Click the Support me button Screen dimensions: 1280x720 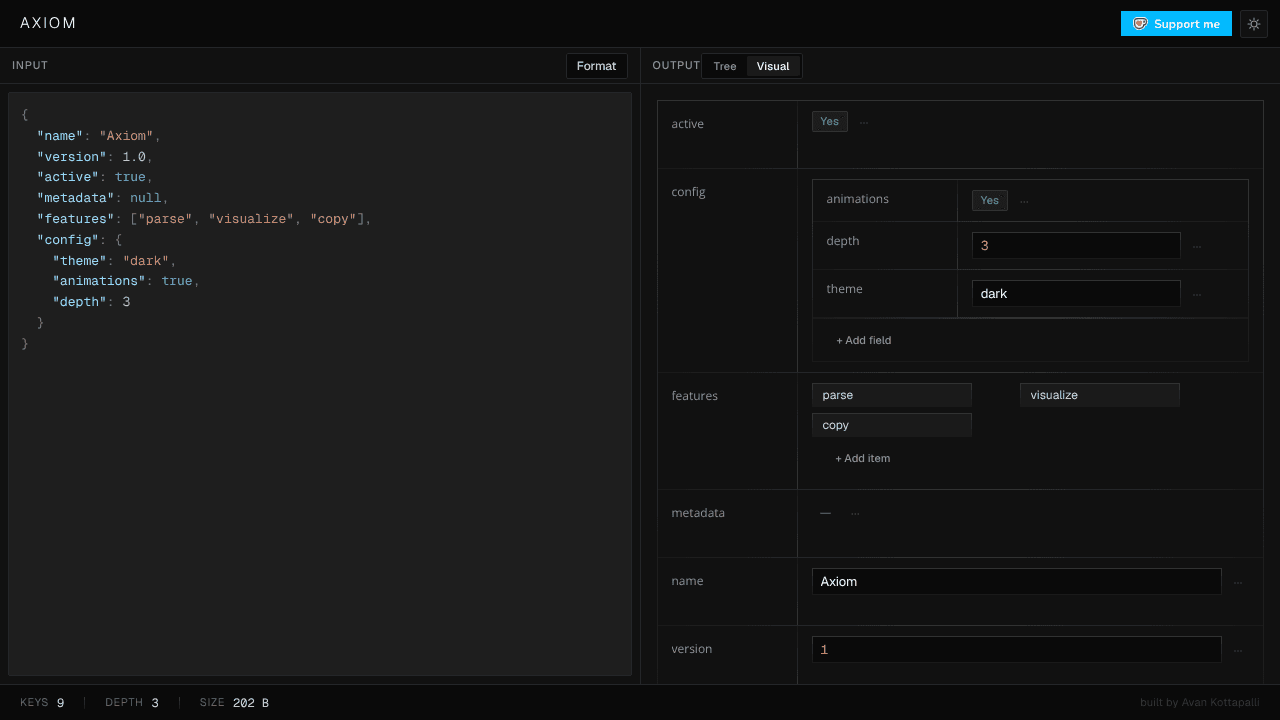1176,24
